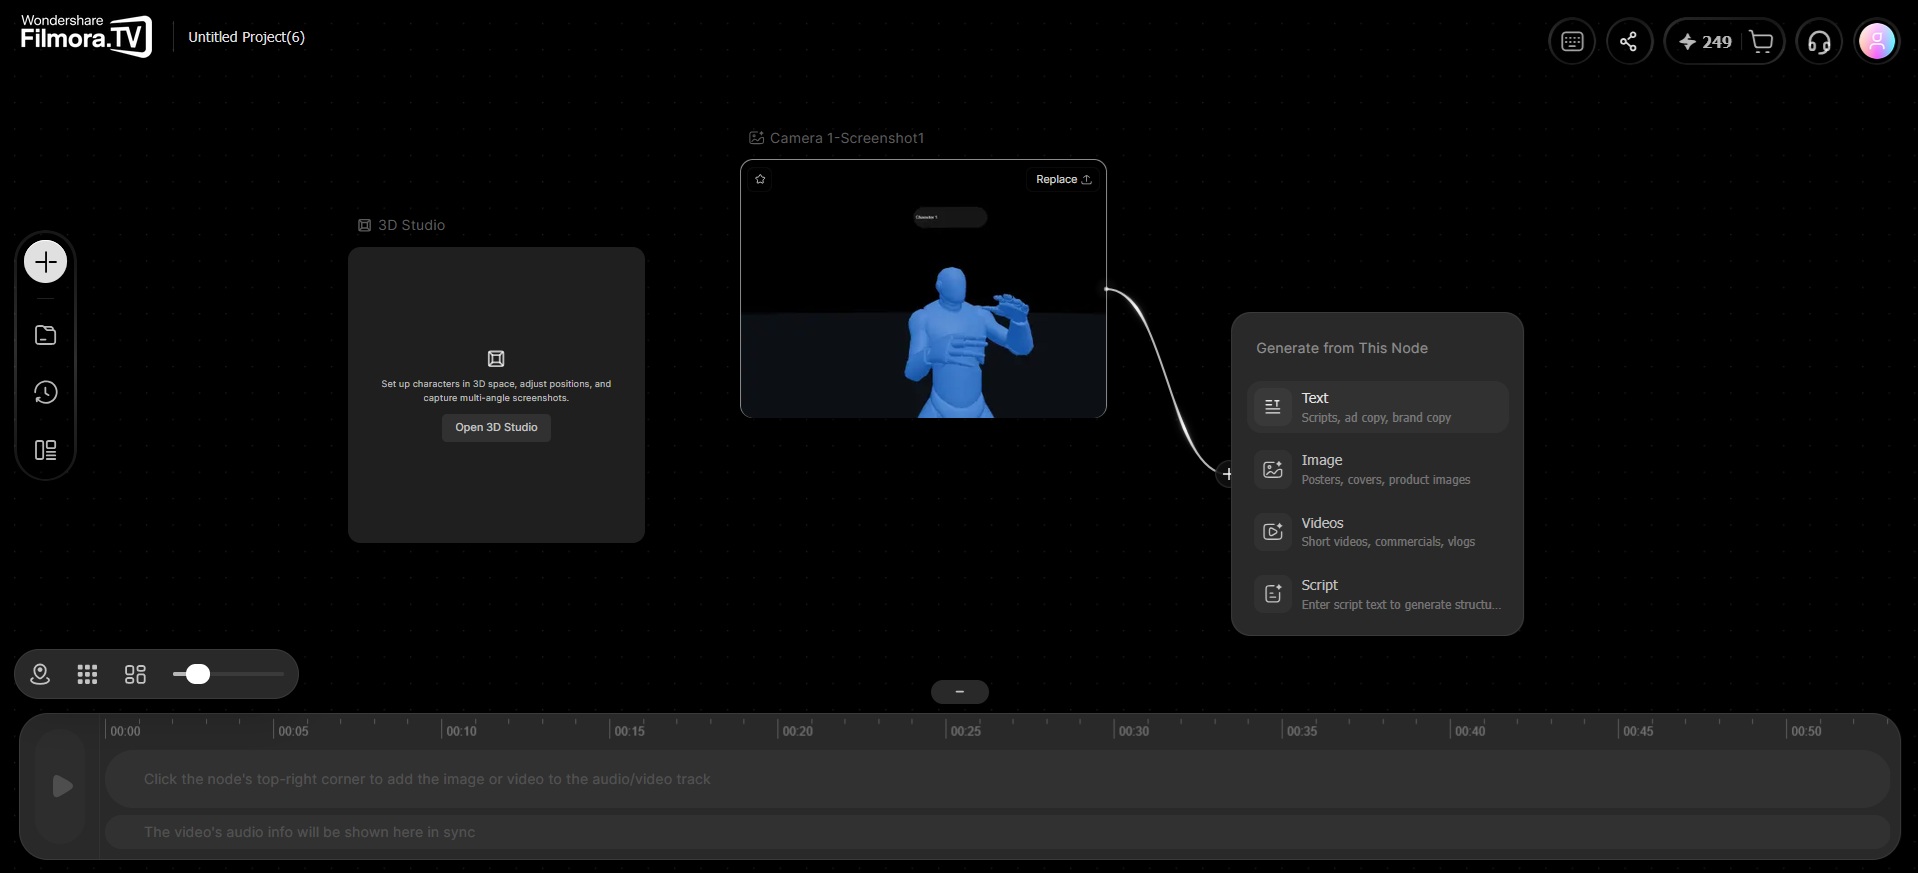This screenshot has height=873, width=1918.
Task: Click the add node plus button in left sidebar
Action: 45,262
